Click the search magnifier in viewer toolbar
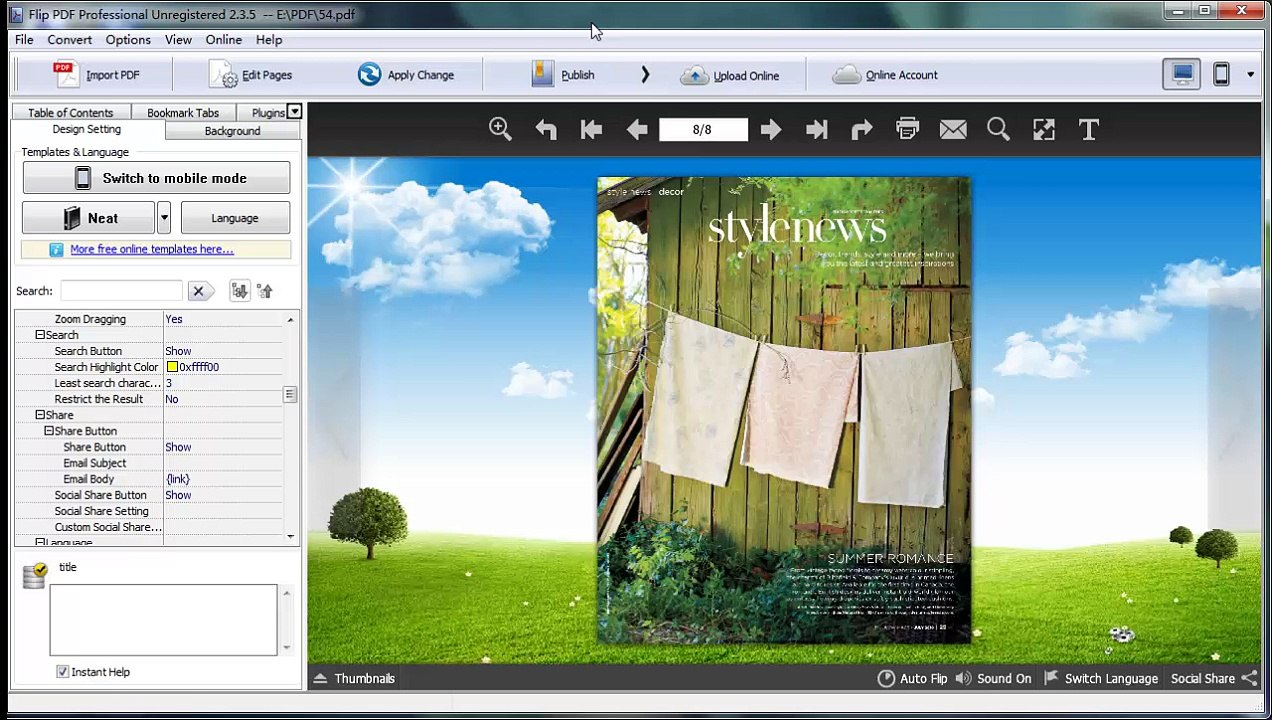 tap(998, 129)
